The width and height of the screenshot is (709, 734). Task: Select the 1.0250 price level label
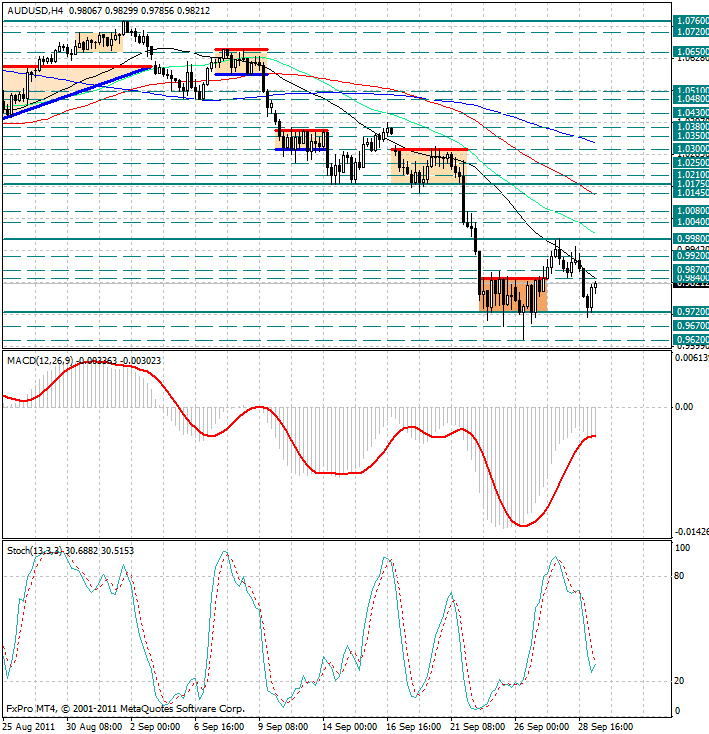(x=691, y=162)
